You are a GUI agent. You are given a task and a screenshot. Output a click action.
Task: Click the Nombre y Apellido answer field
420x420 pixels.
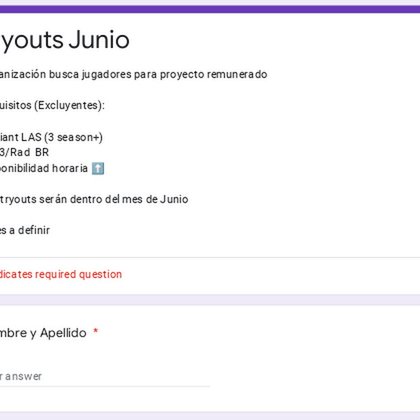click(x=105, y=377)
